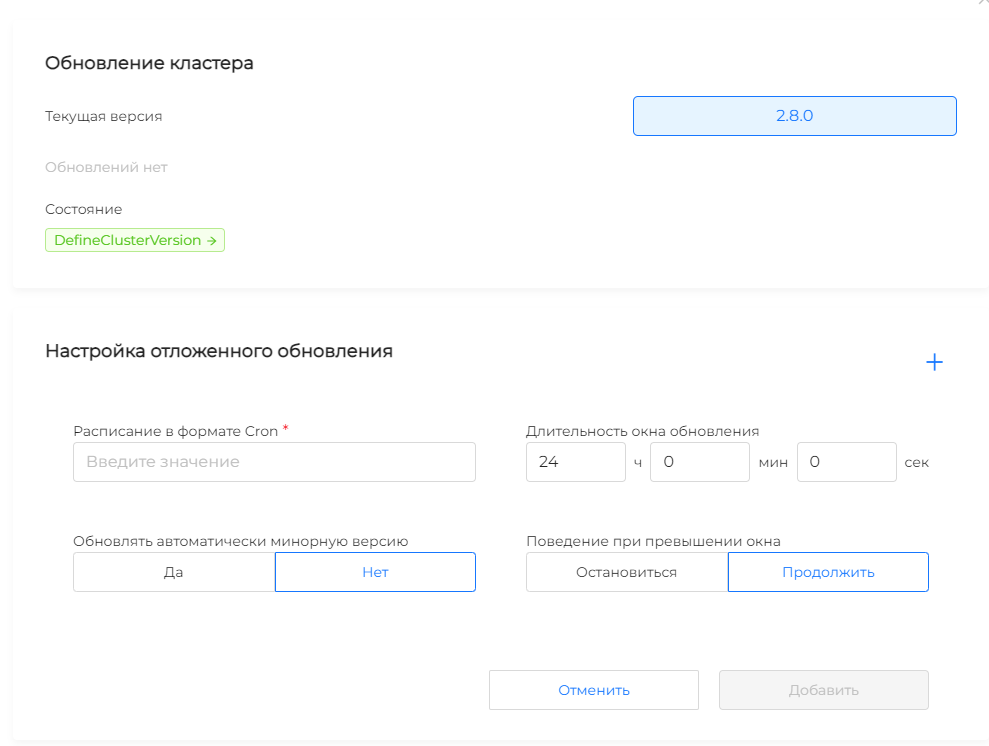The height and width of the screenshot is (746, 989).
Task: Enable automatic minor updates with Да
Action: [x=174, y=572]
